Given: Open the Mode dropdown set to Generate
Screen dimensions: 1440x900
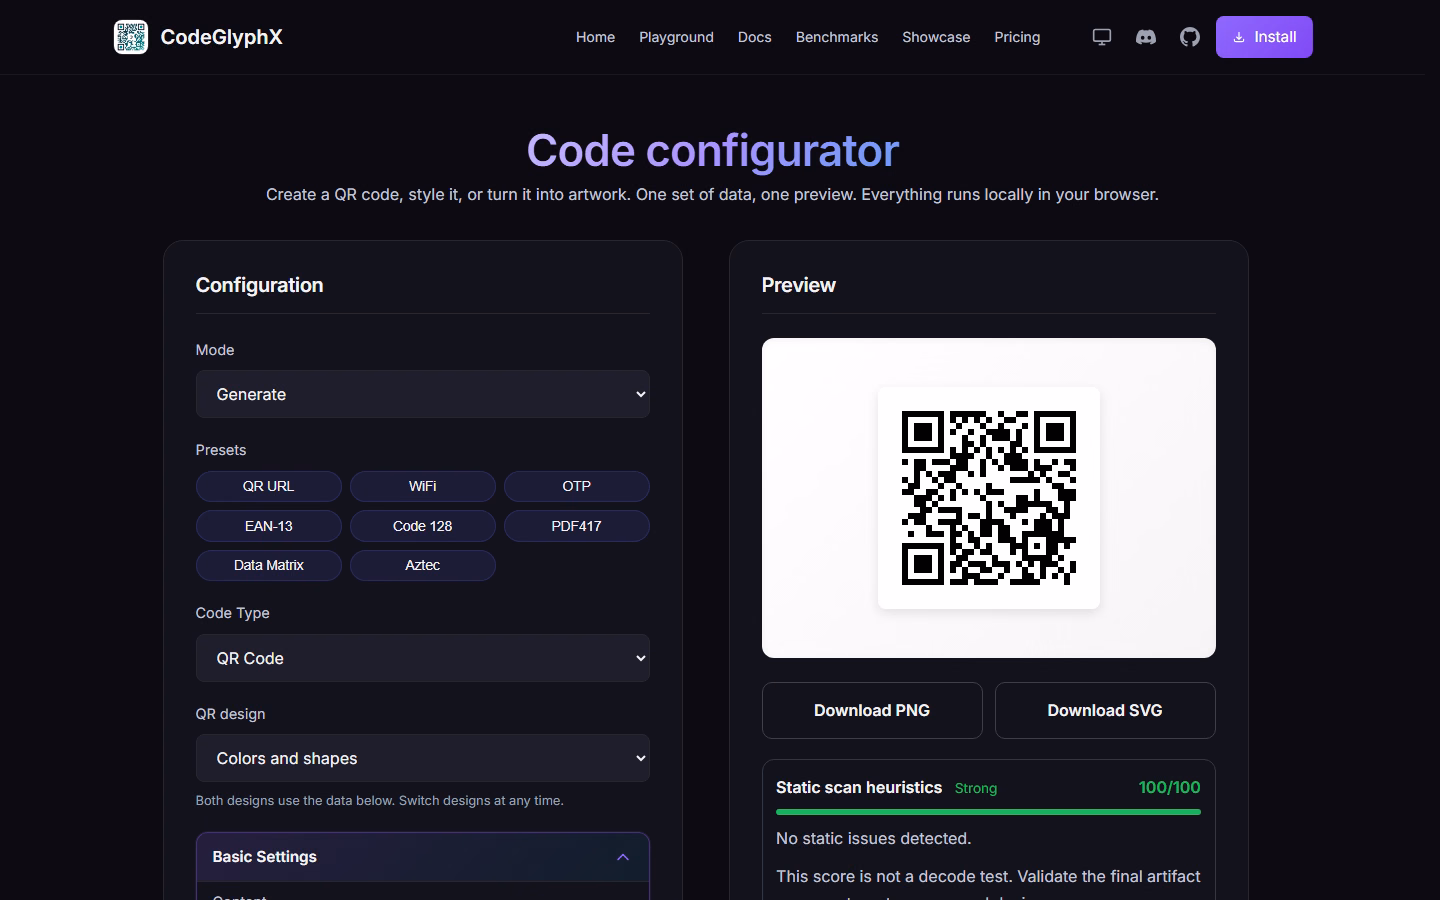Looking at the screenshot, I should coord(423,394).
